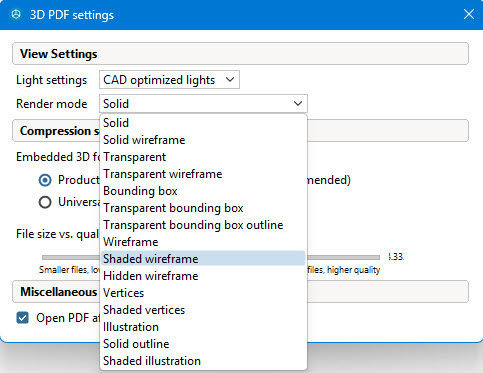Select Transparent wireframe option

[x=203, y=174]
